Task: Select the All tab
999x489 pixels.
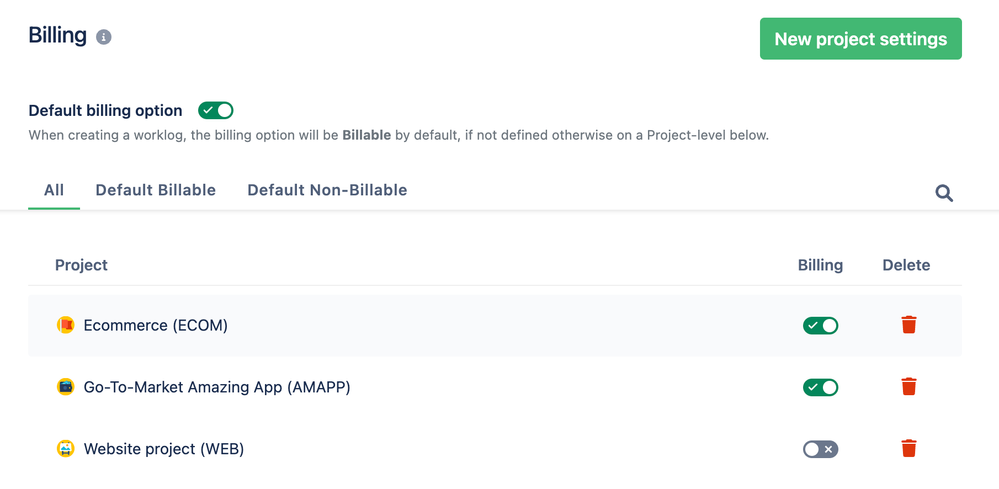Action: [x=54, y=190]
